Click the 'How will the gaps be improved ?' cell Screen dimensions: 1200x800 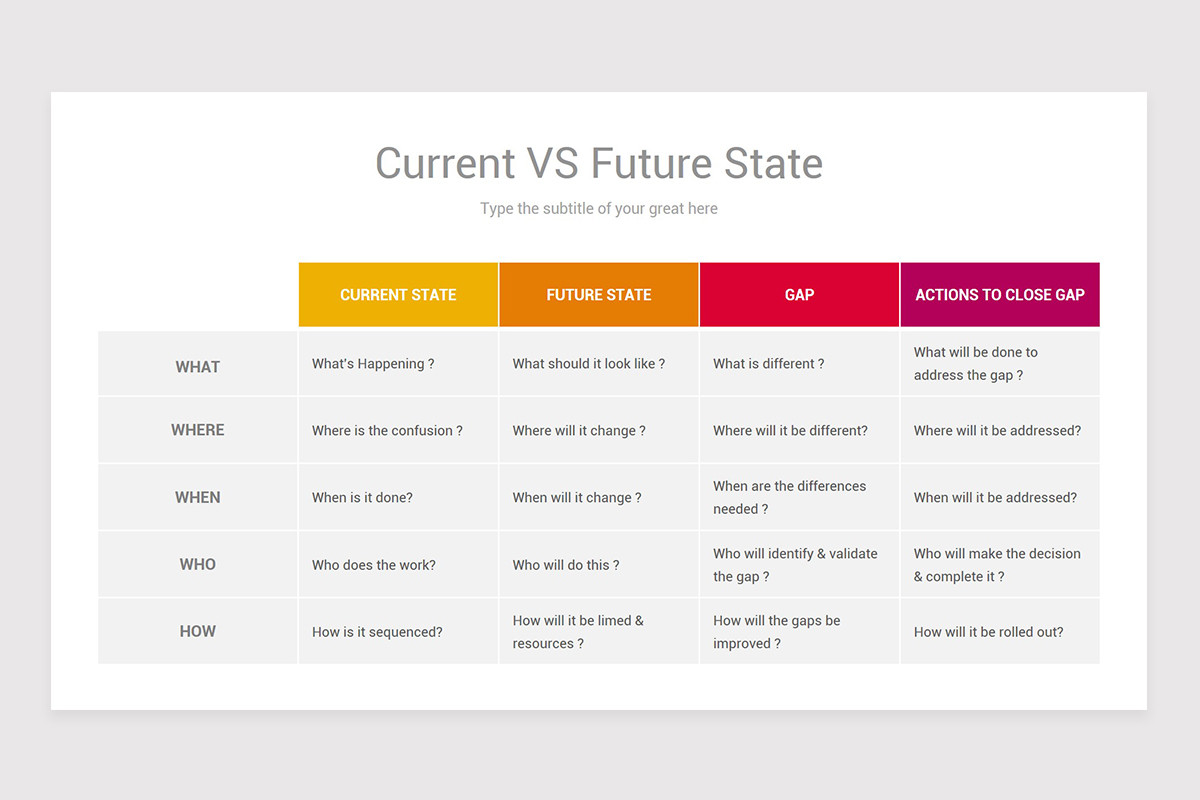776,632
